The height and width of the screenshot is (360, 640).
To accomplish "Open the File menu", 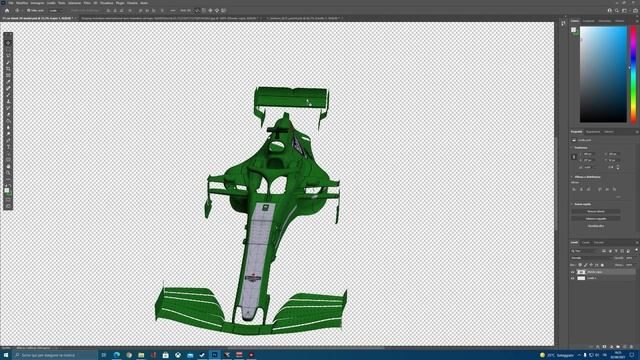I will click(x=11, y=3).
